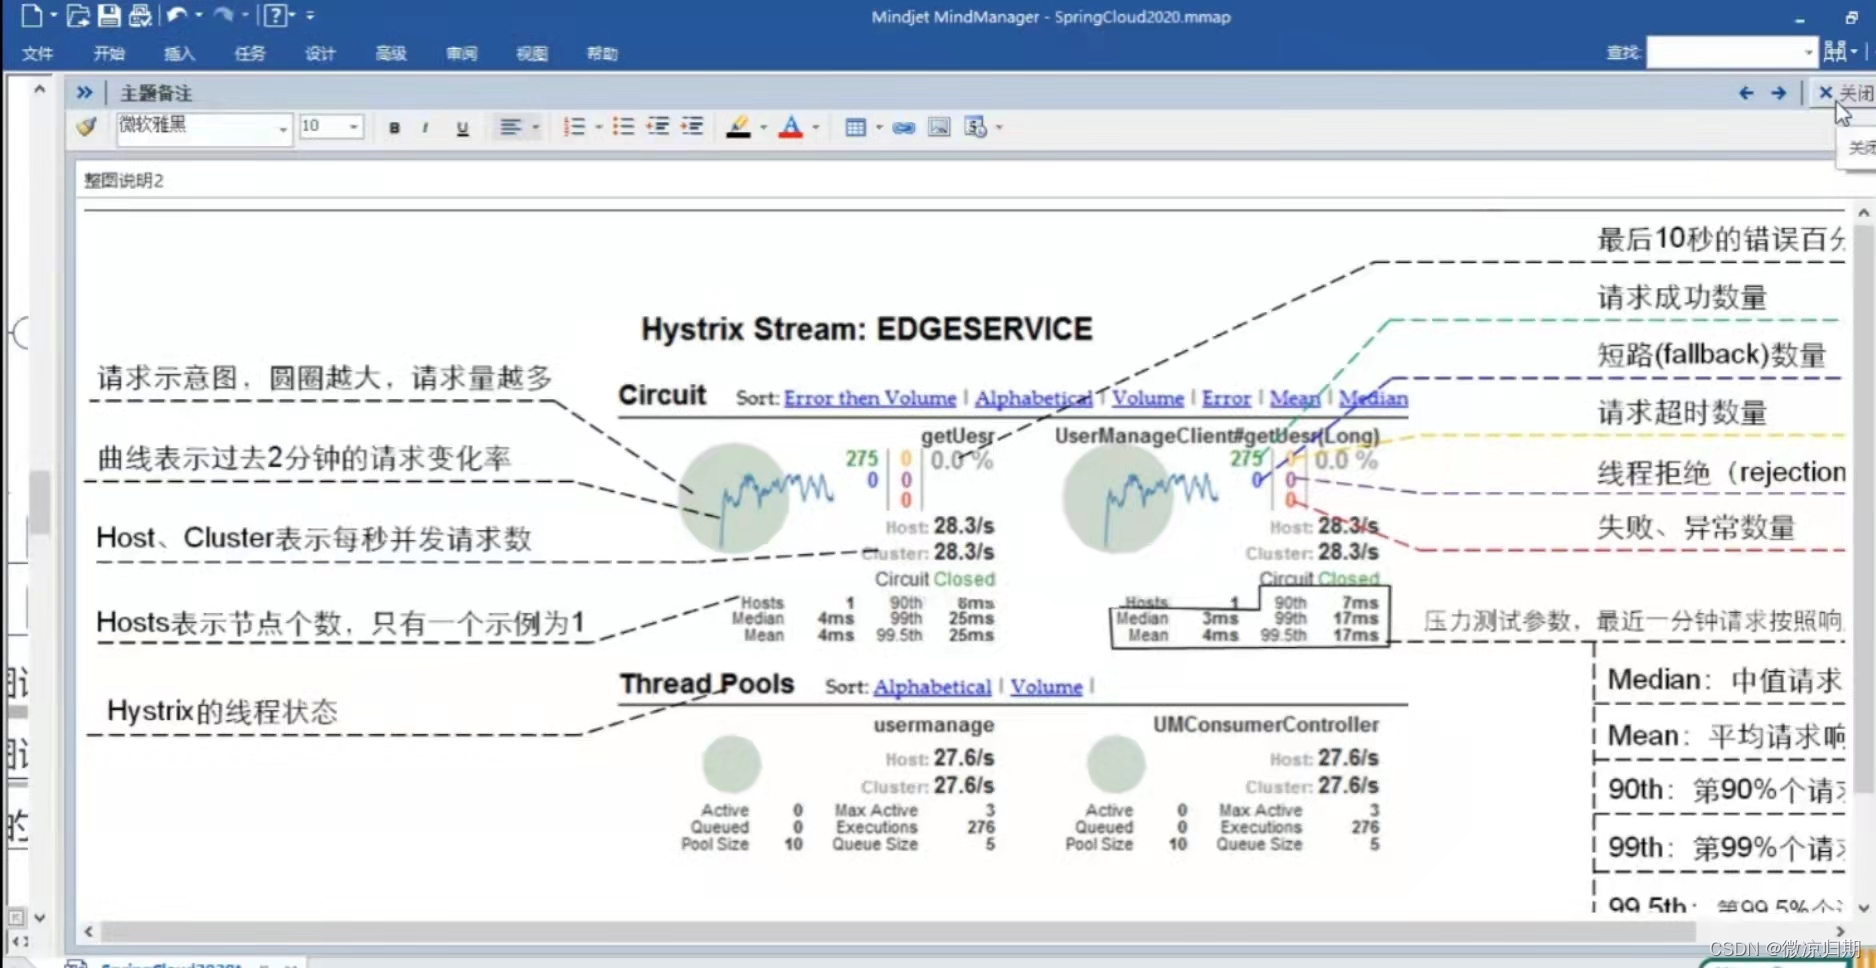Open the alignment options dropdown arrow
The image size is (1876, 968).
coord(535,127)
